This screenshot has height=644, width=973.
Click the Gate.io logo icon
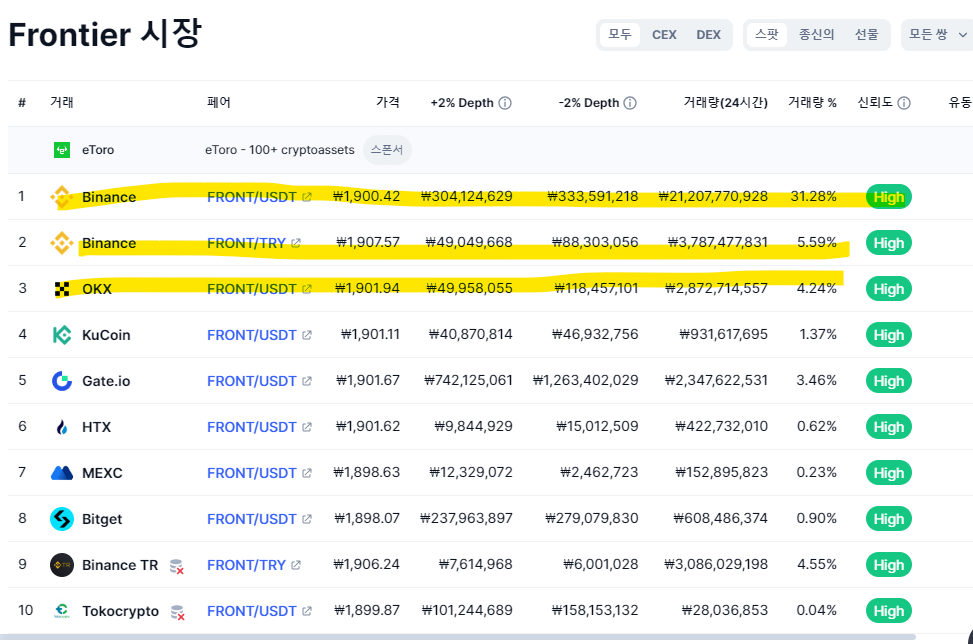62,381
